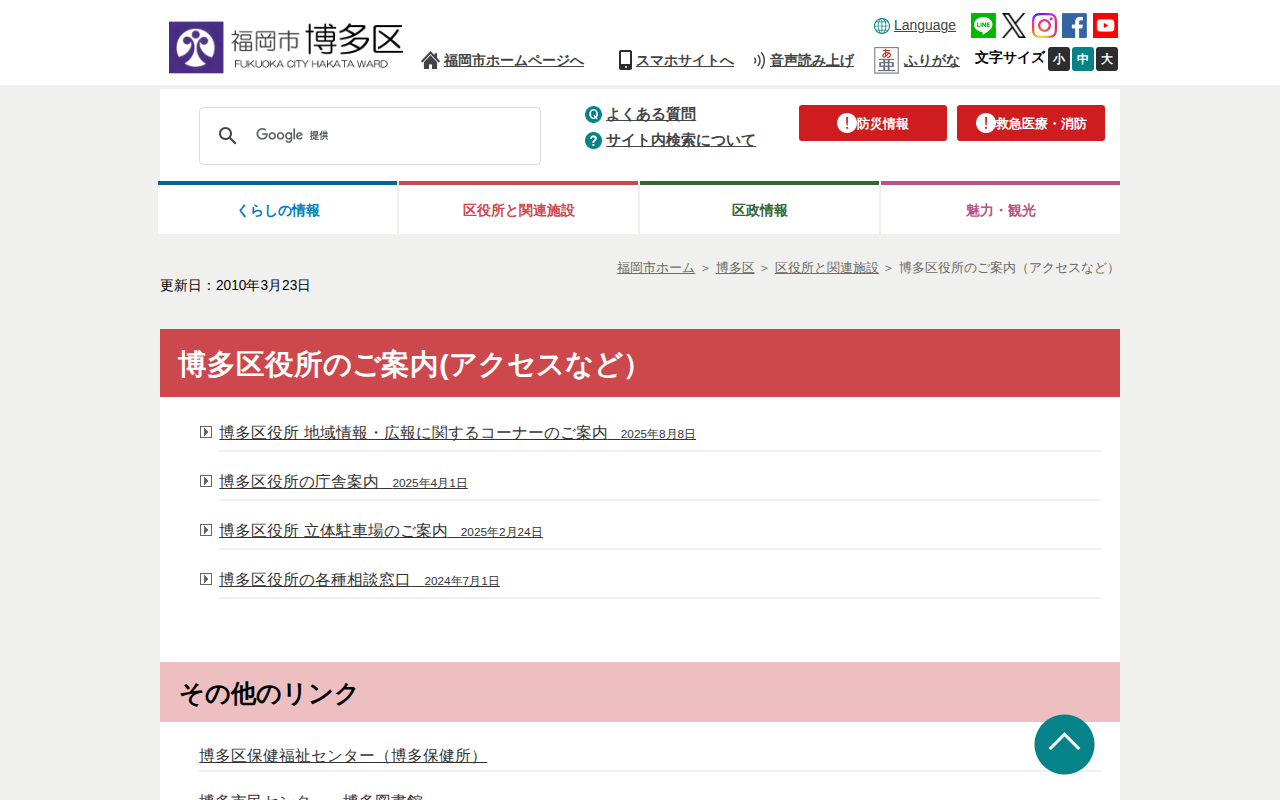The image size is (1280, 800).
Task: Click the search magnifier icon
Action: click(228, 135)
